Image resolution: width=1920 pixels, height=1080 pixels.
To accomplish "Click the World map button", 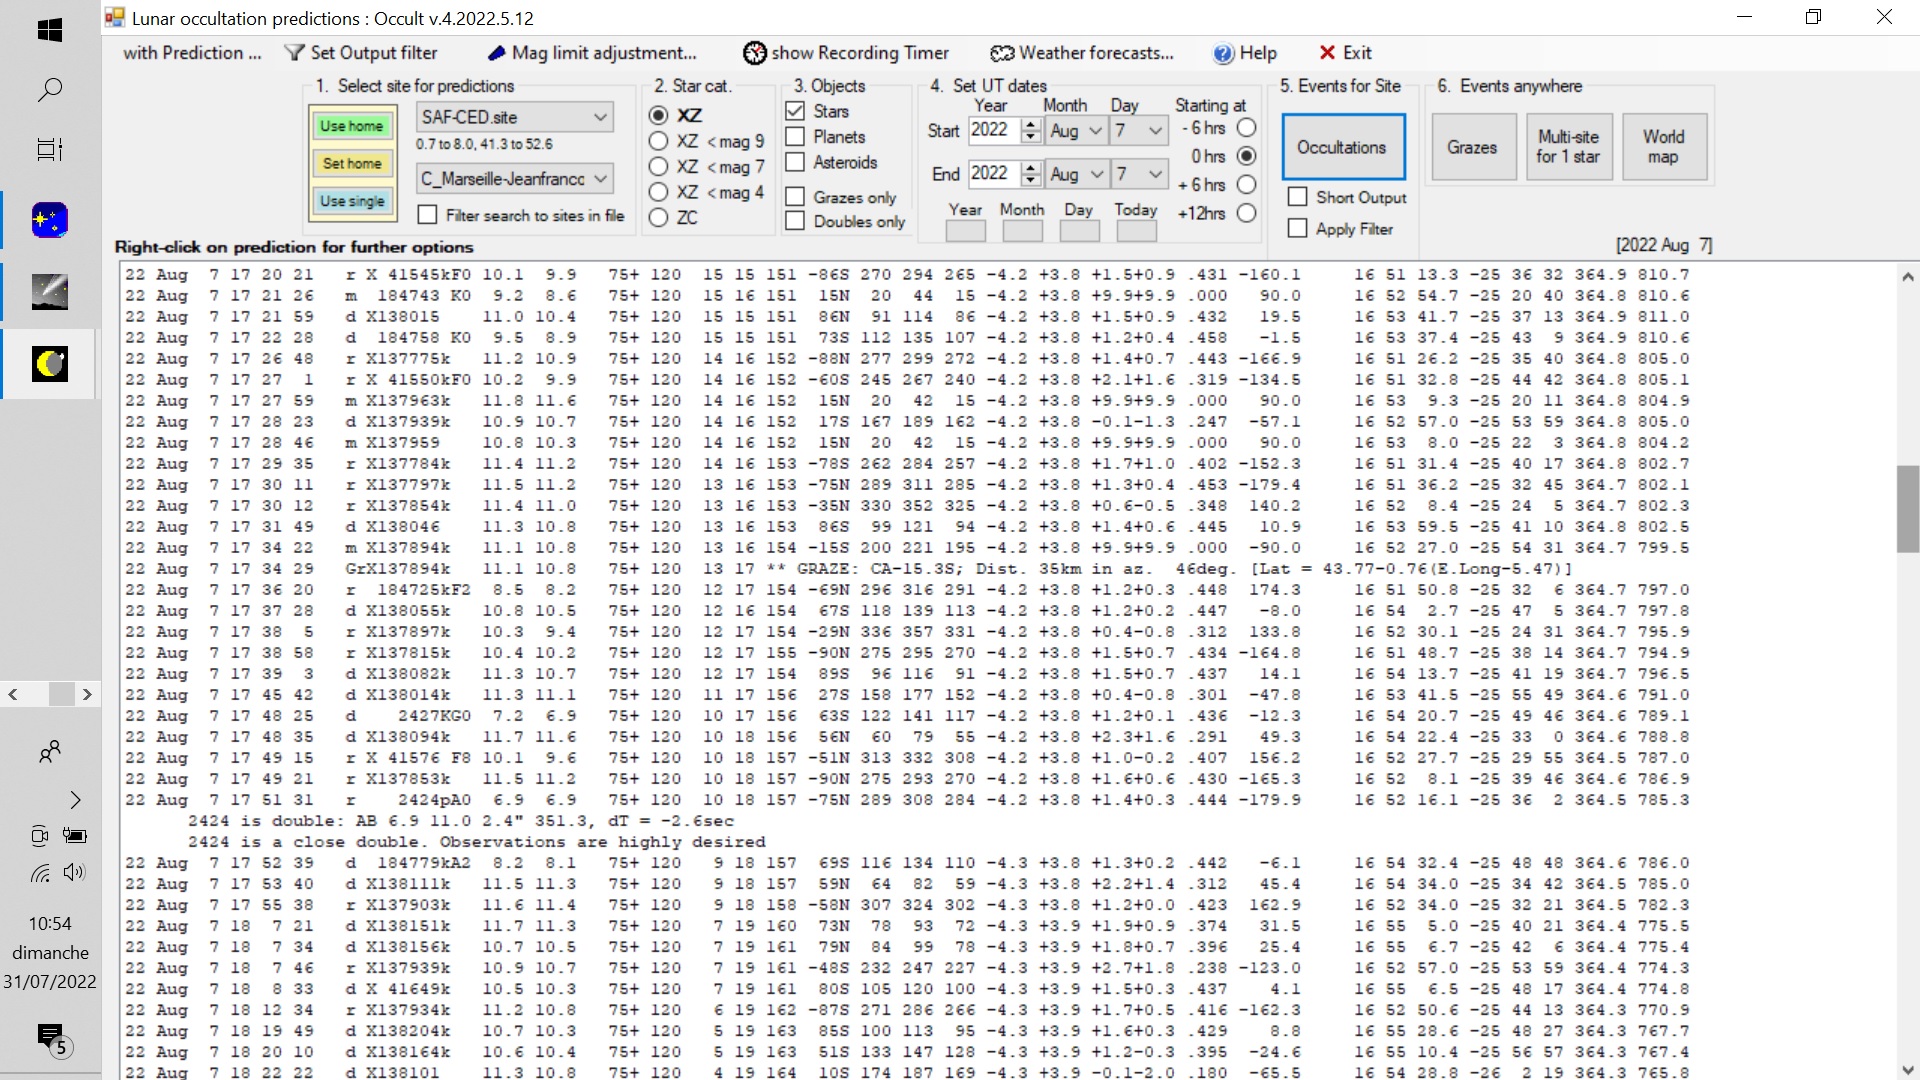I will (1663, 147).
